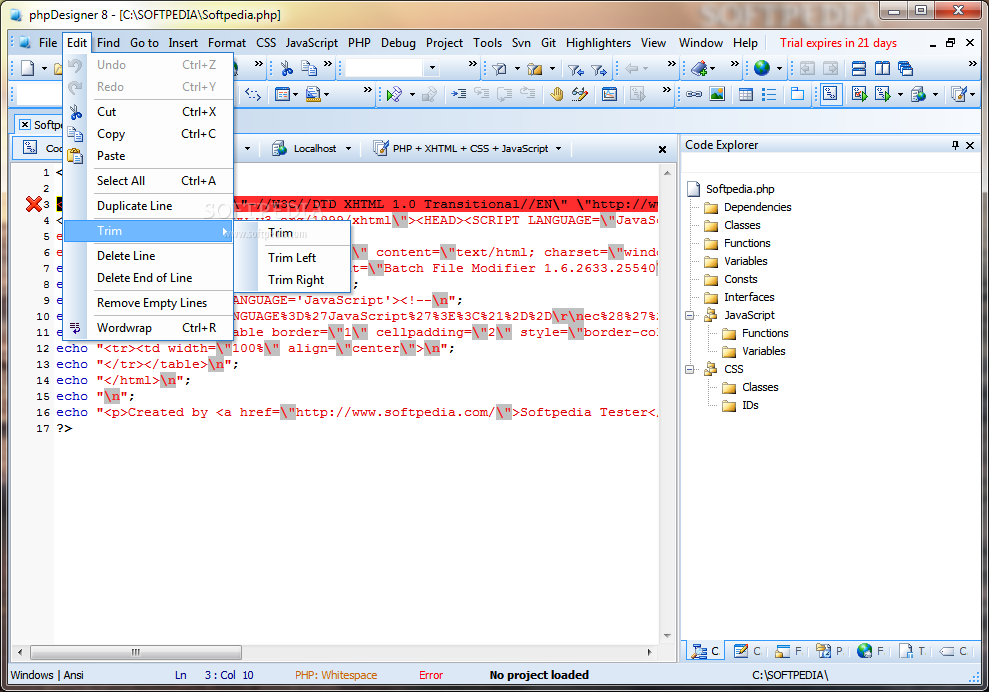
Task: Select the IDs folder under CSS
Action: [750, 405]
